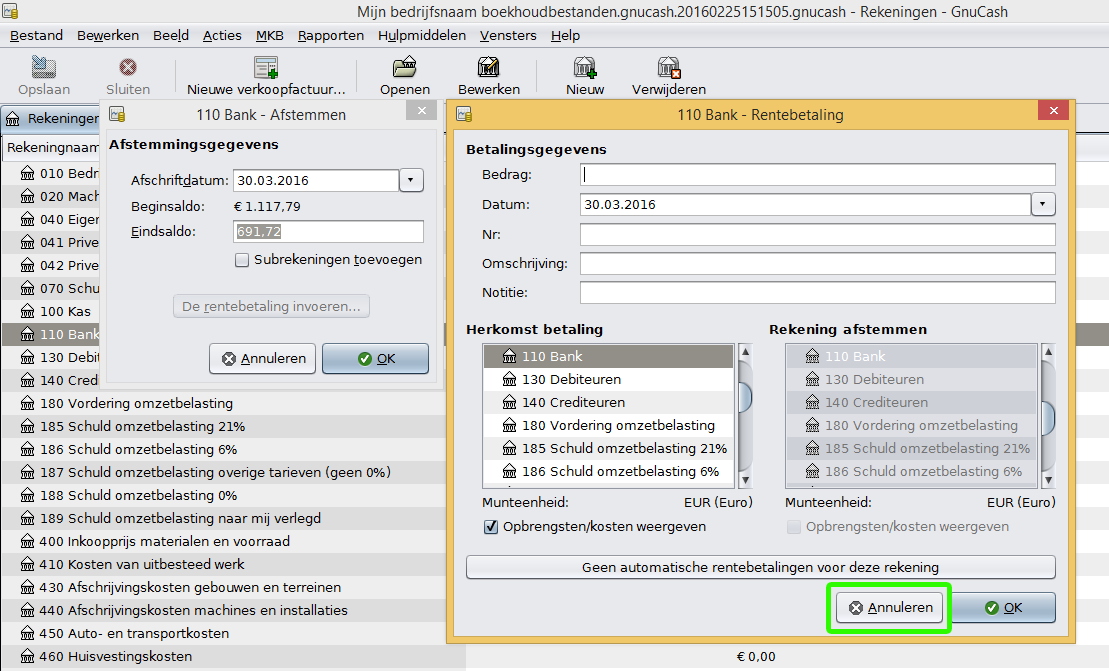The width and height of the screenshot is (1109, 671).
Task: Click OK in Rentebetaling dialog
Action: click(x=1003, y=607)
